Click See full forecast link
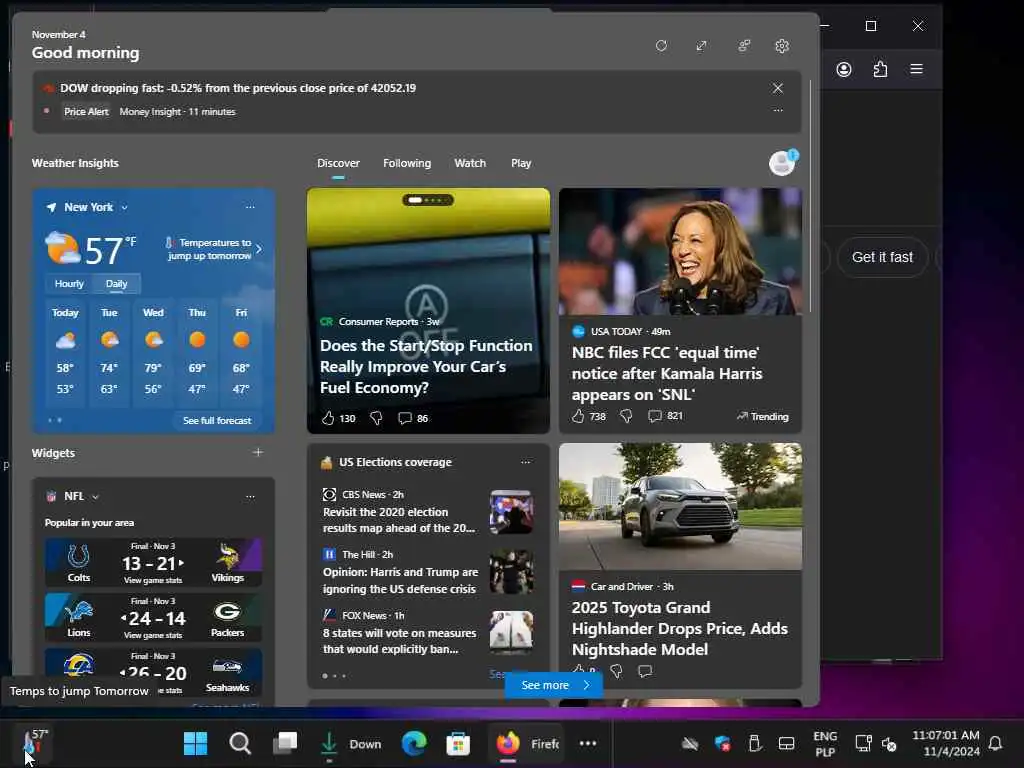This screenshot has height=768, width=1024. coord(217,421)
